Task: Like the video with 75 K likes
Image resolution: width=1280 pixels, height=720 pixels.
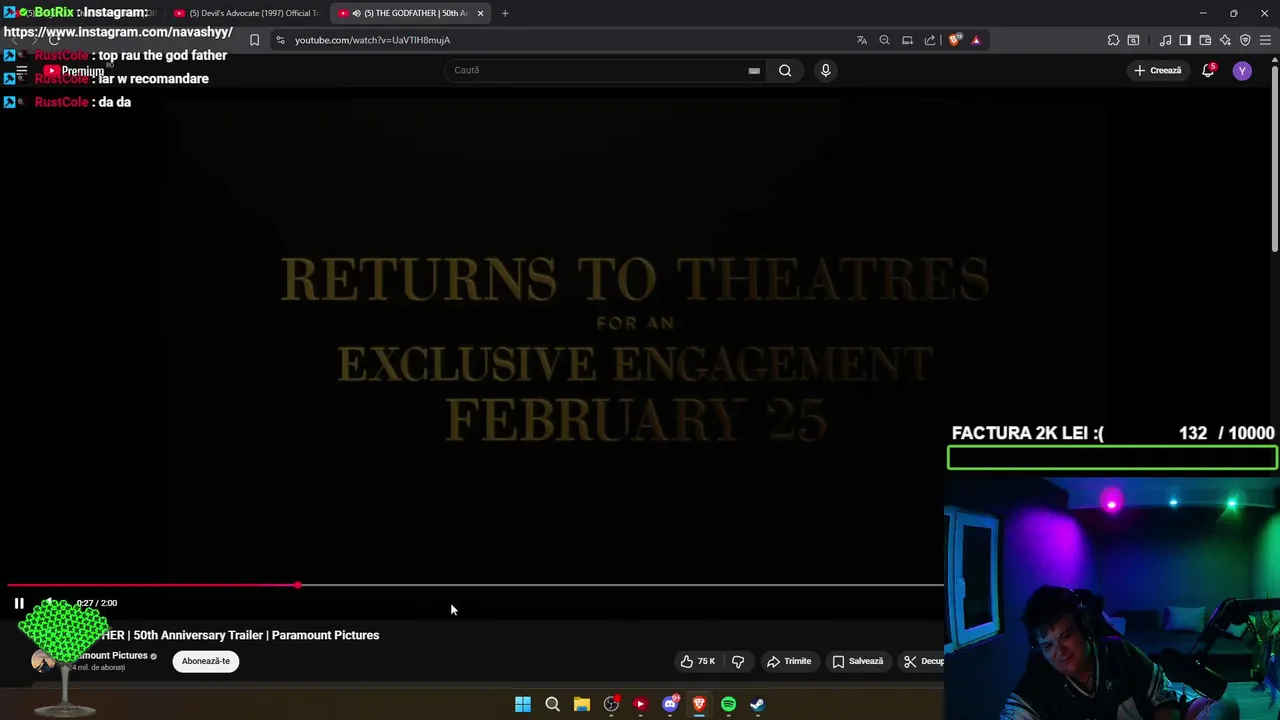Action: pyautogui.click(x=698, y=661)
